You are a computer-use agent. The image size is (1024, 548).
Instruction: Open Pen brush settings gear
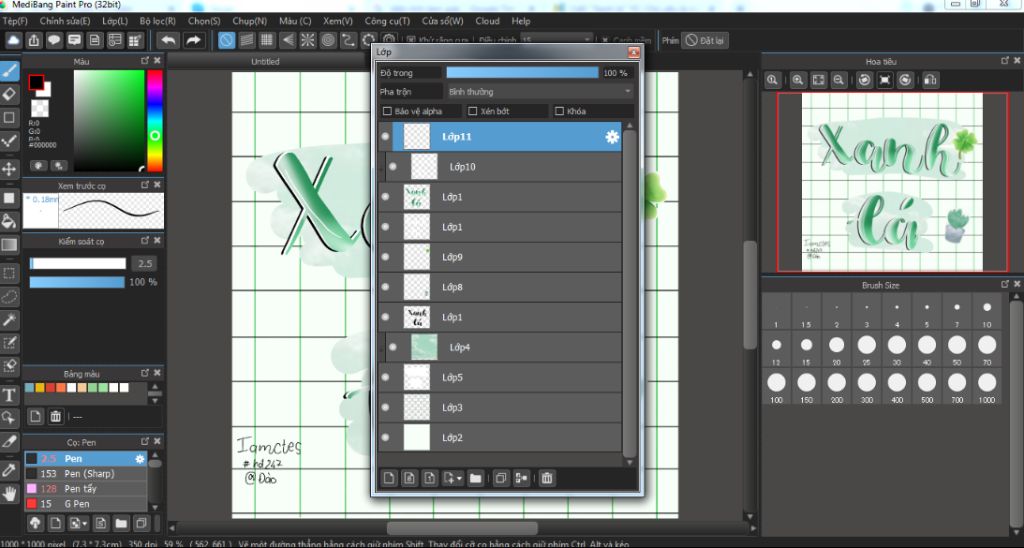pos(139,459)
